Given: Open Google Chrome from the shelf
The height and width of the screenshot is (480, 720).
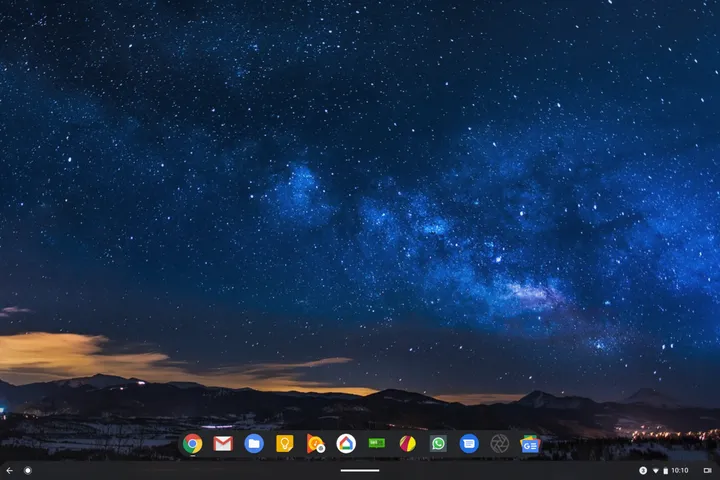Looking at the screenshot, I should coord(193,443).
